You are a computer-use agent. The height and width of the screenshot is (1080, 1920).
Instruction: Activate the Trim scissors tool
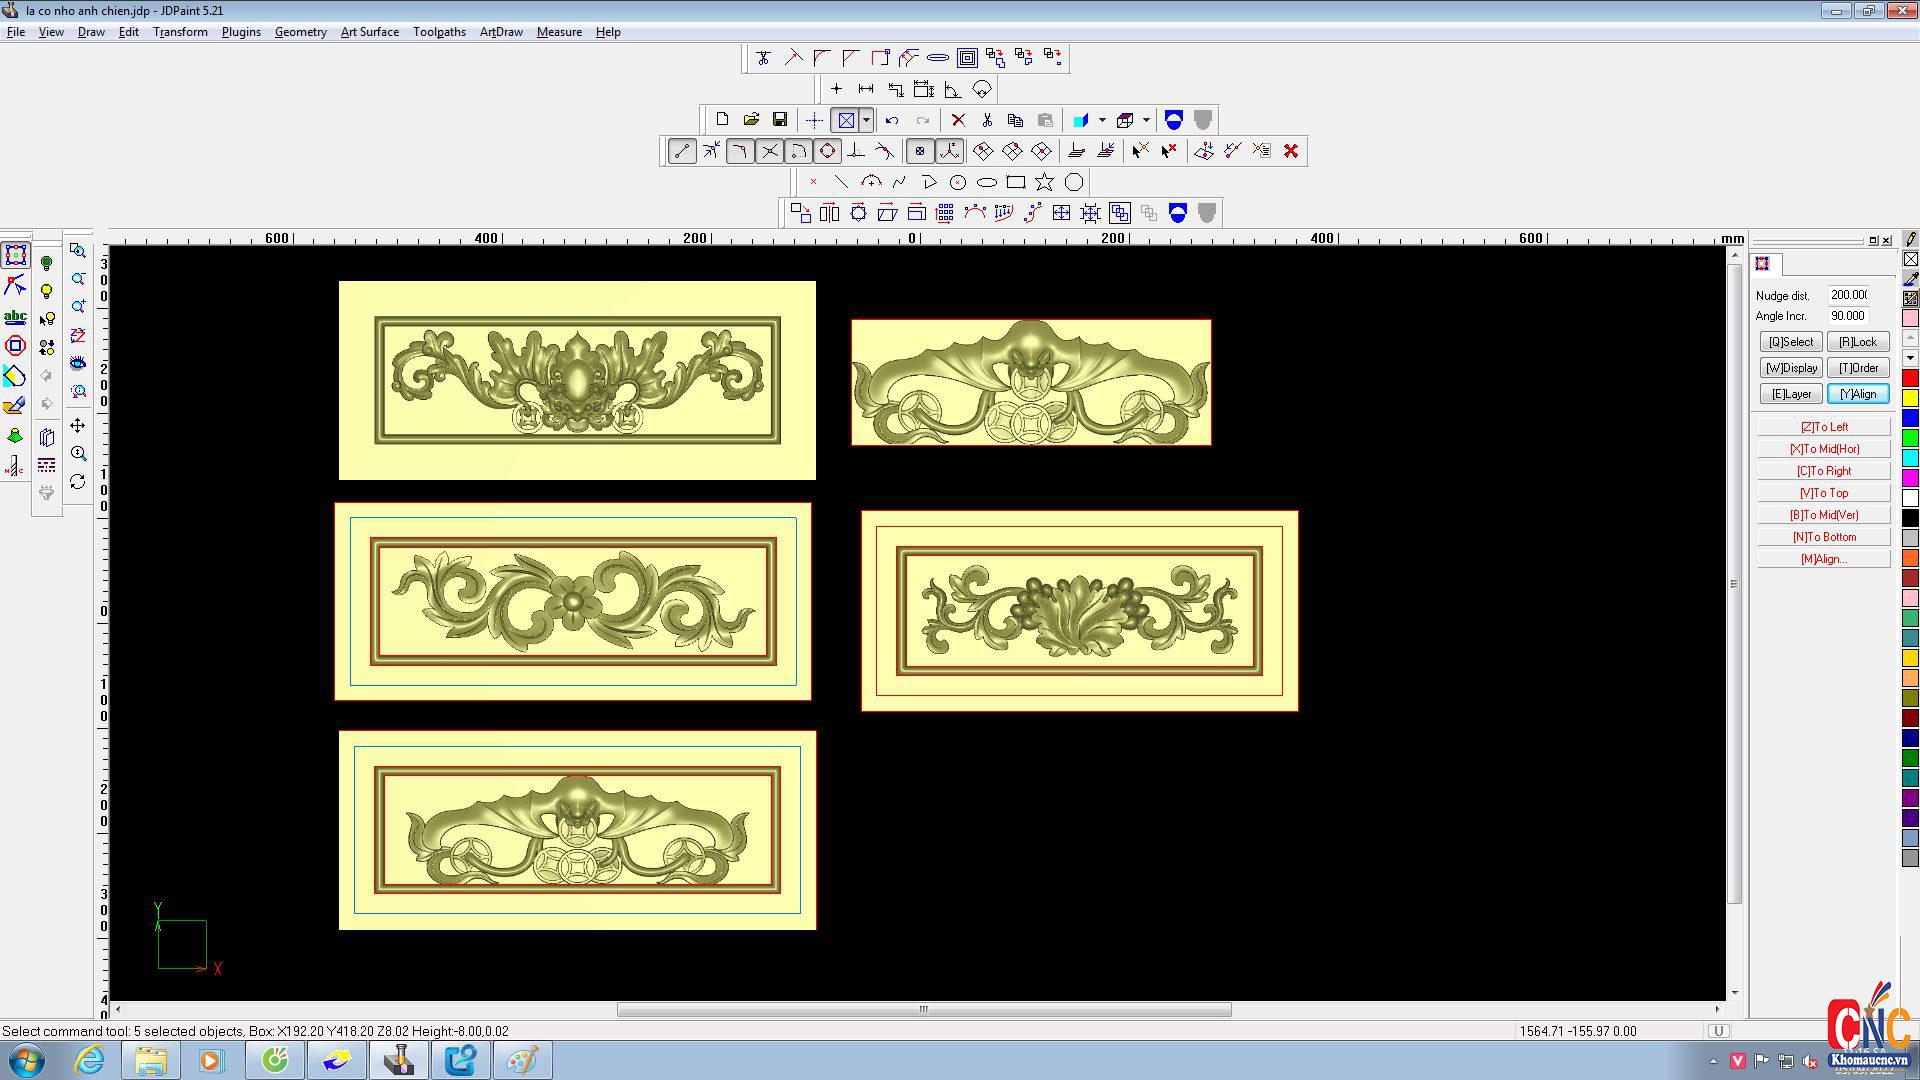pos(763,58)
